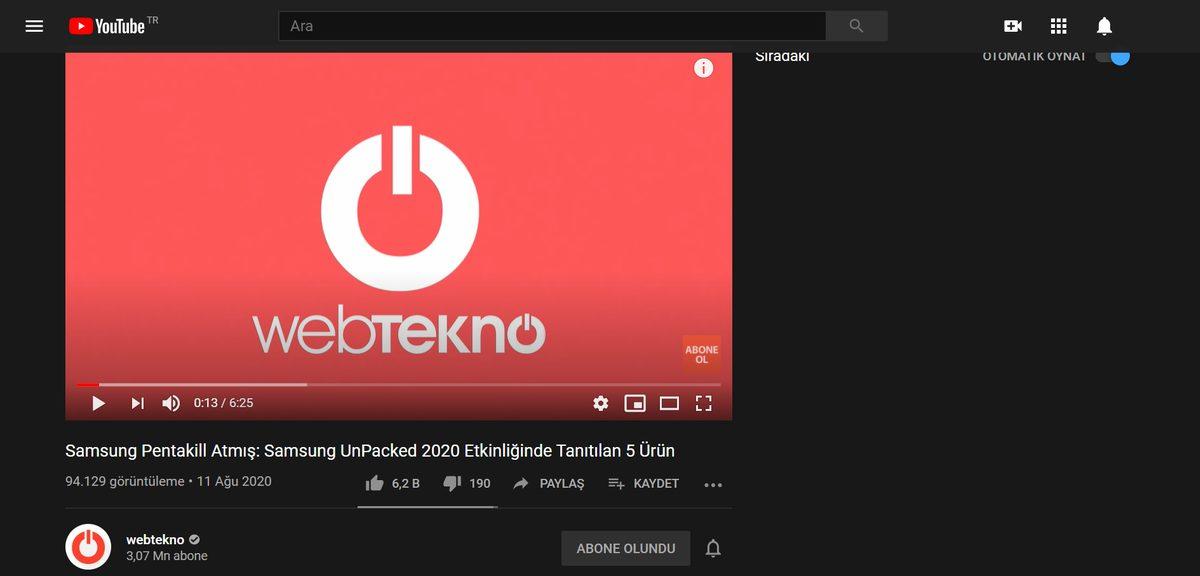Mute the video volume
The height and width of the screenshot is (576, 1200).
click(x=170, y=403)
